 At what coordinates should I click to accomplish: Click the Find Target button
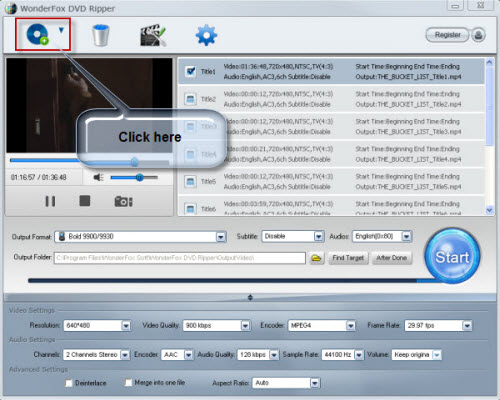click(348, 258)
